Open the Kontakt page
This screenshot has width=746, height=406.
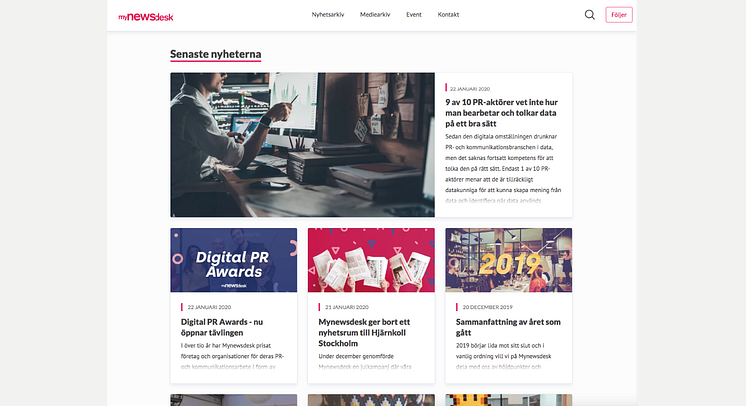pyautogui.click(x=448, y=15)
